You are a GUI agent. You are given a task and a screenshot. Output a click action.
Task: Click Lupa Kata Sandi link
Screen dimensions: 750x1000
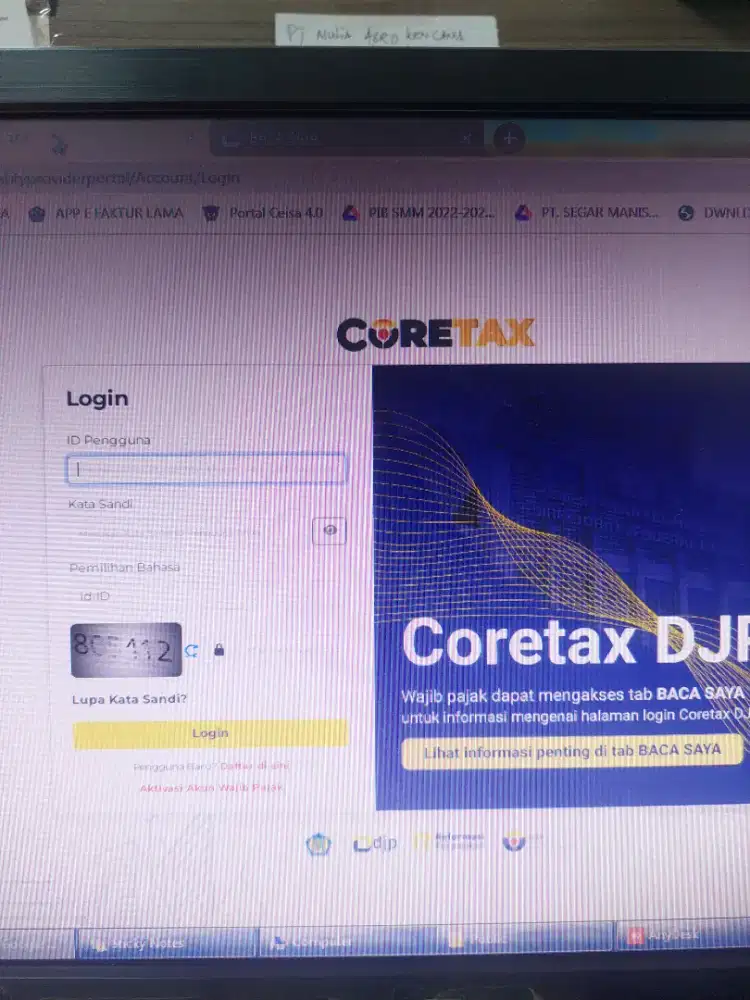coord(129,699)
